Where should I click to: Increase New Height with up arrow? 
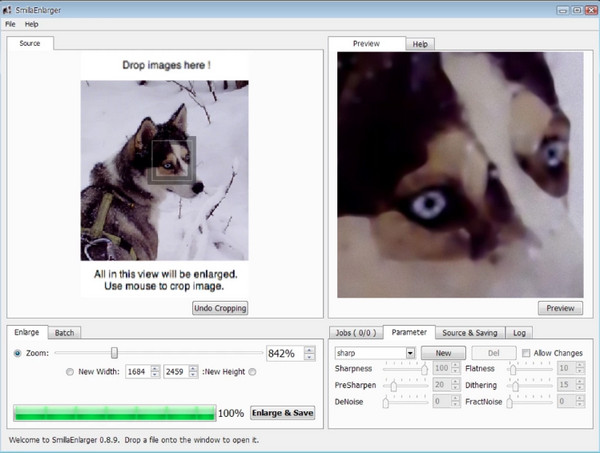pyautogui.click(x=193, y=368)
